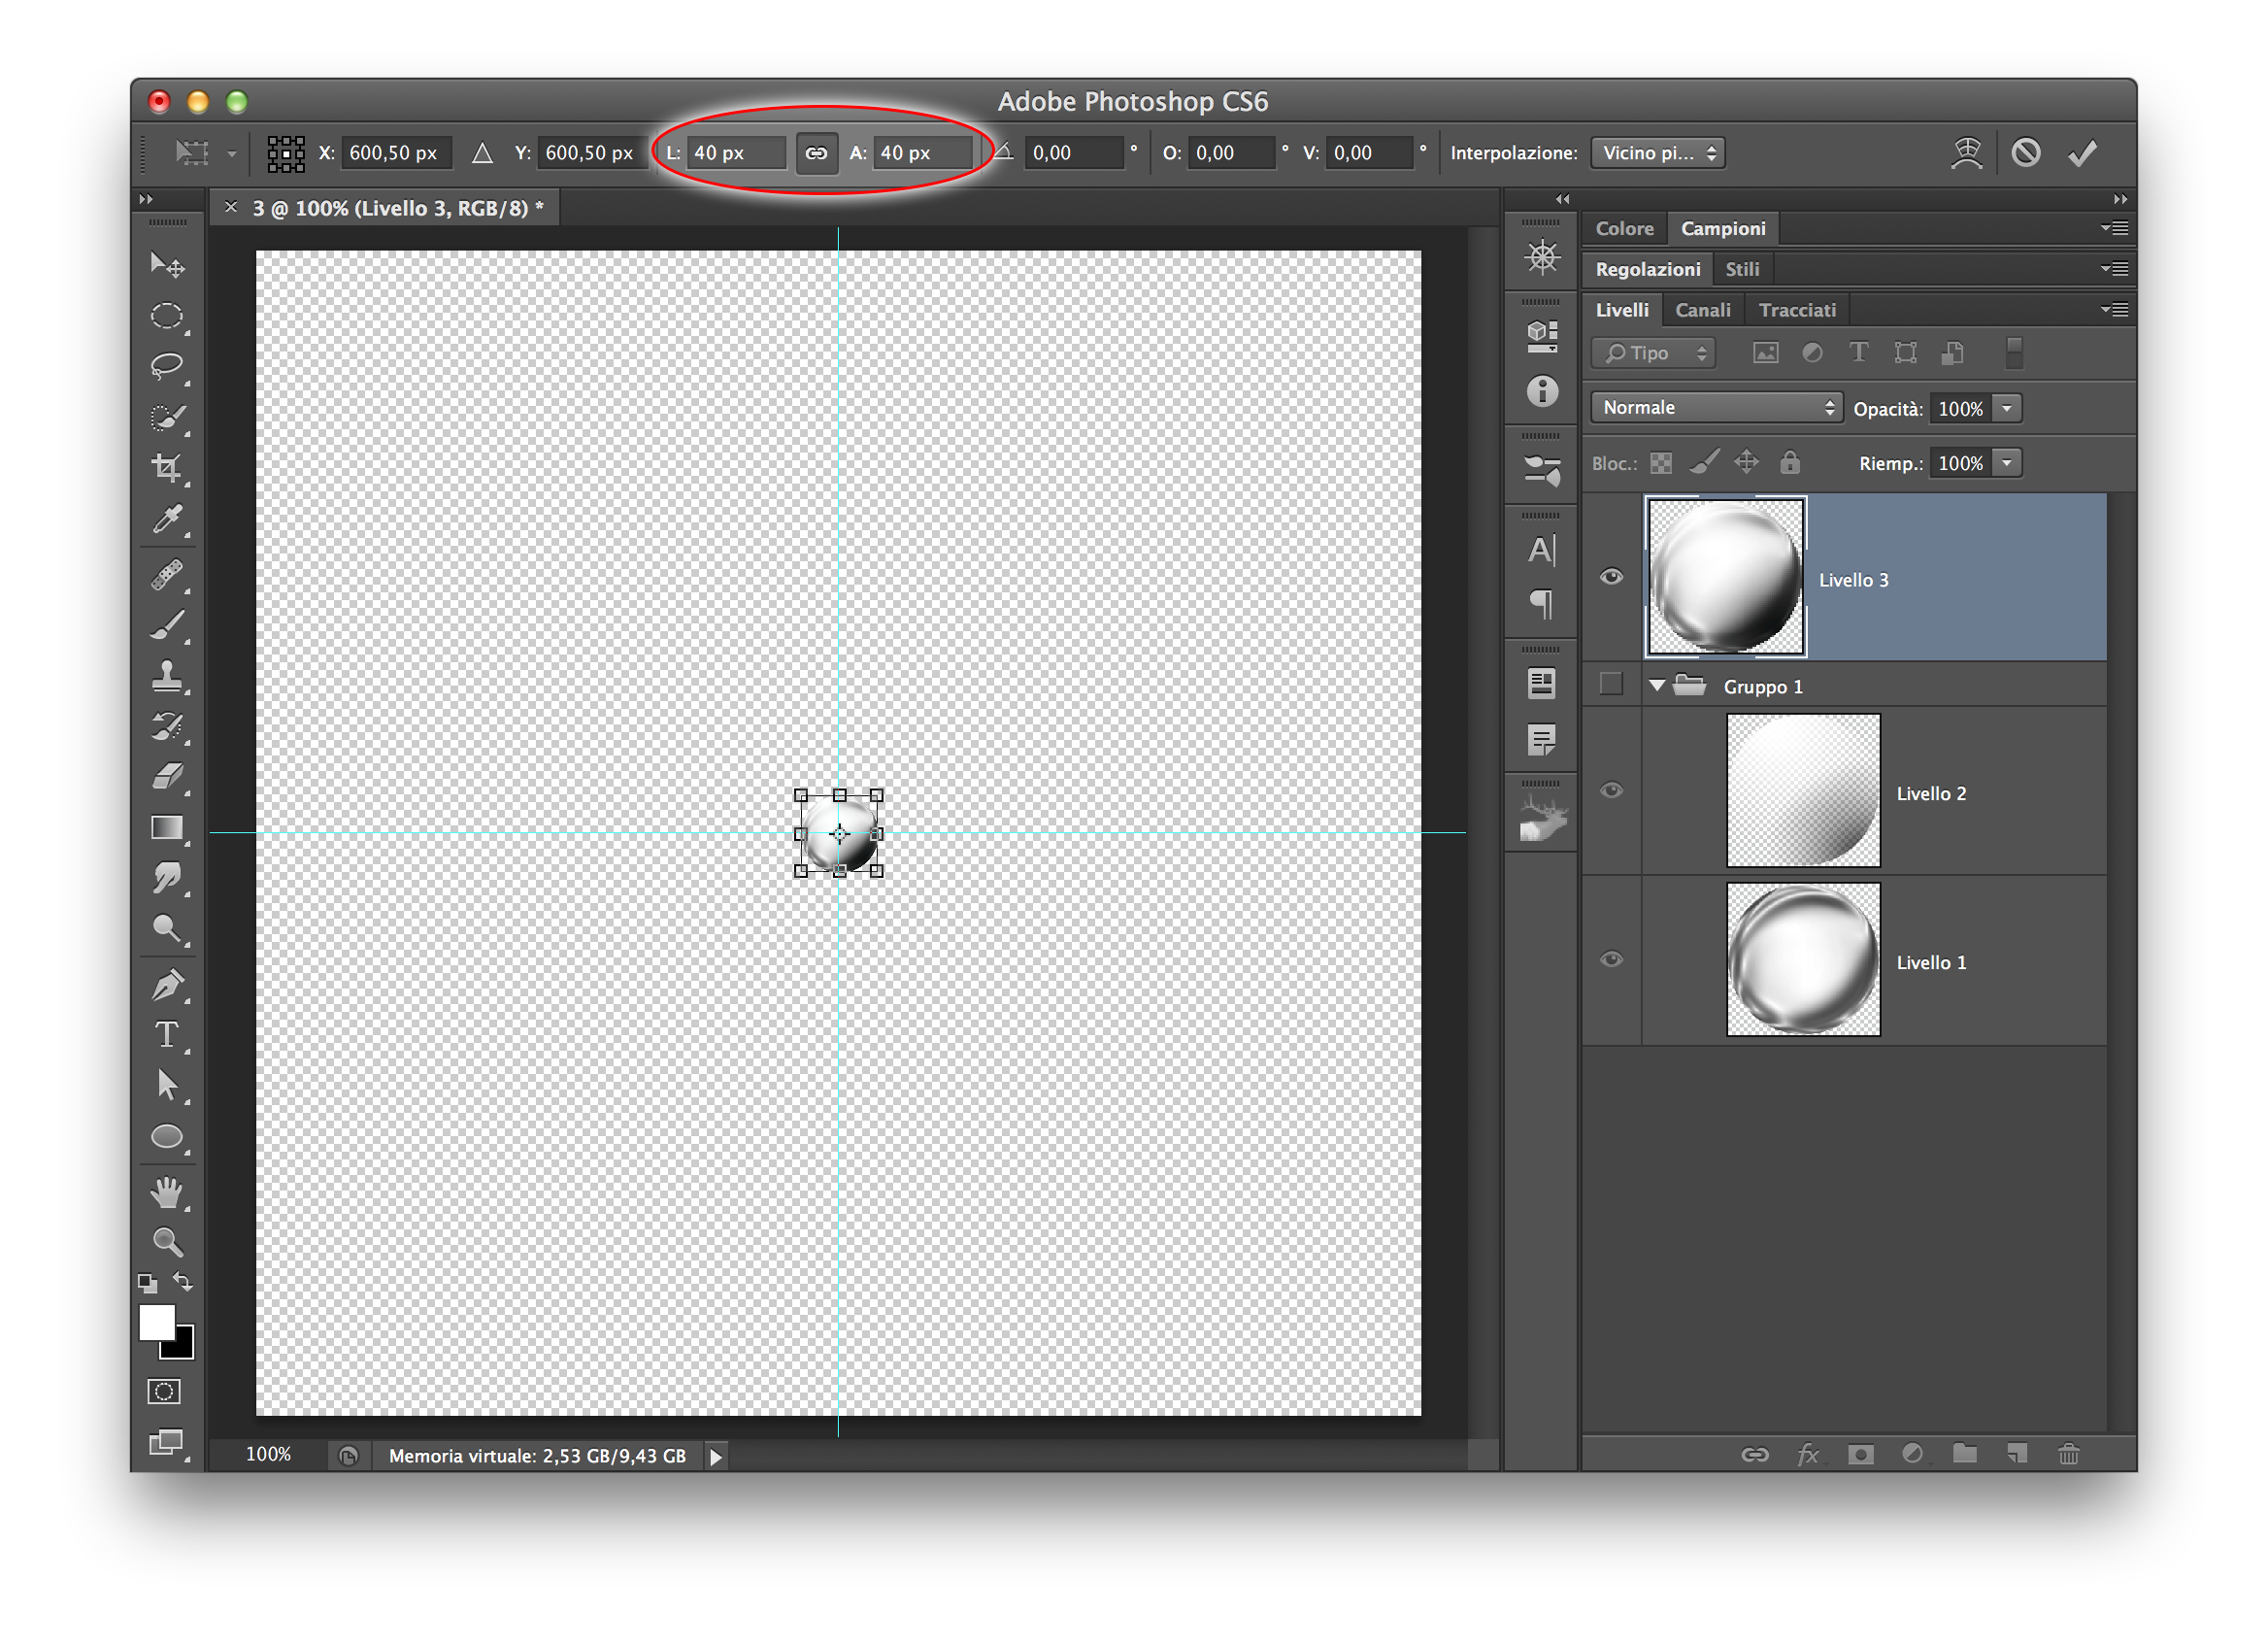The height and width of the screenshot is (1645, 2268).
Task: Select the Horizontal Type tool
Action: 166,1036
